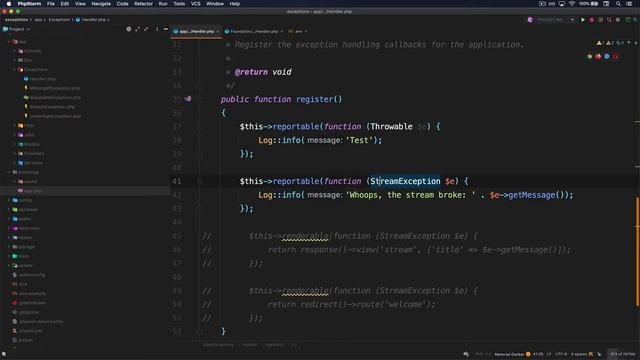The image size is (640, 360).
Task: Click the collapse all icon in Project panel
Action: 146,29
